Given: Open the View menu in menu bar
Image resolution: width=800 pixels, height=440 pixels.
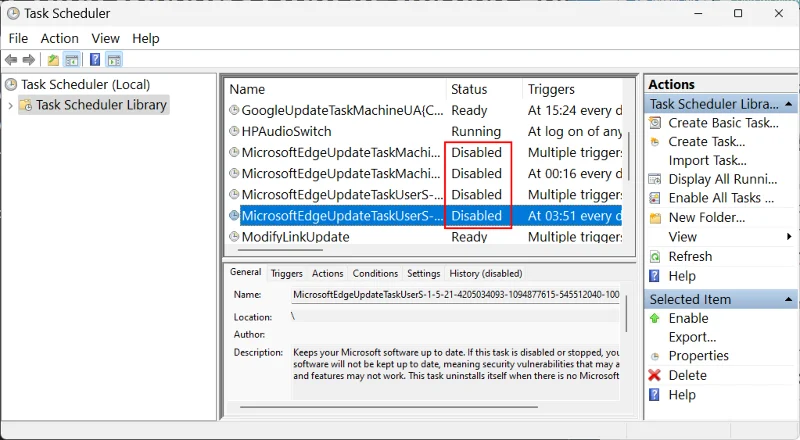Looking at the screenshot, I should click(106, 39).
